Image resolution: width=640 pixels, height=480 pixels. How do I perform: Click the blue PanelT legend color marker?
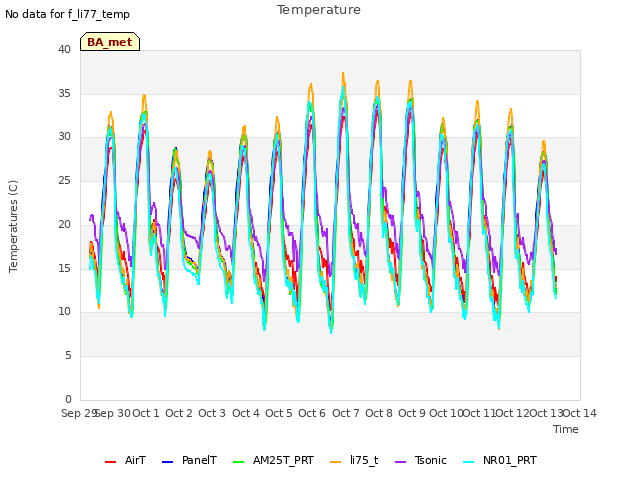coord(168,462)
